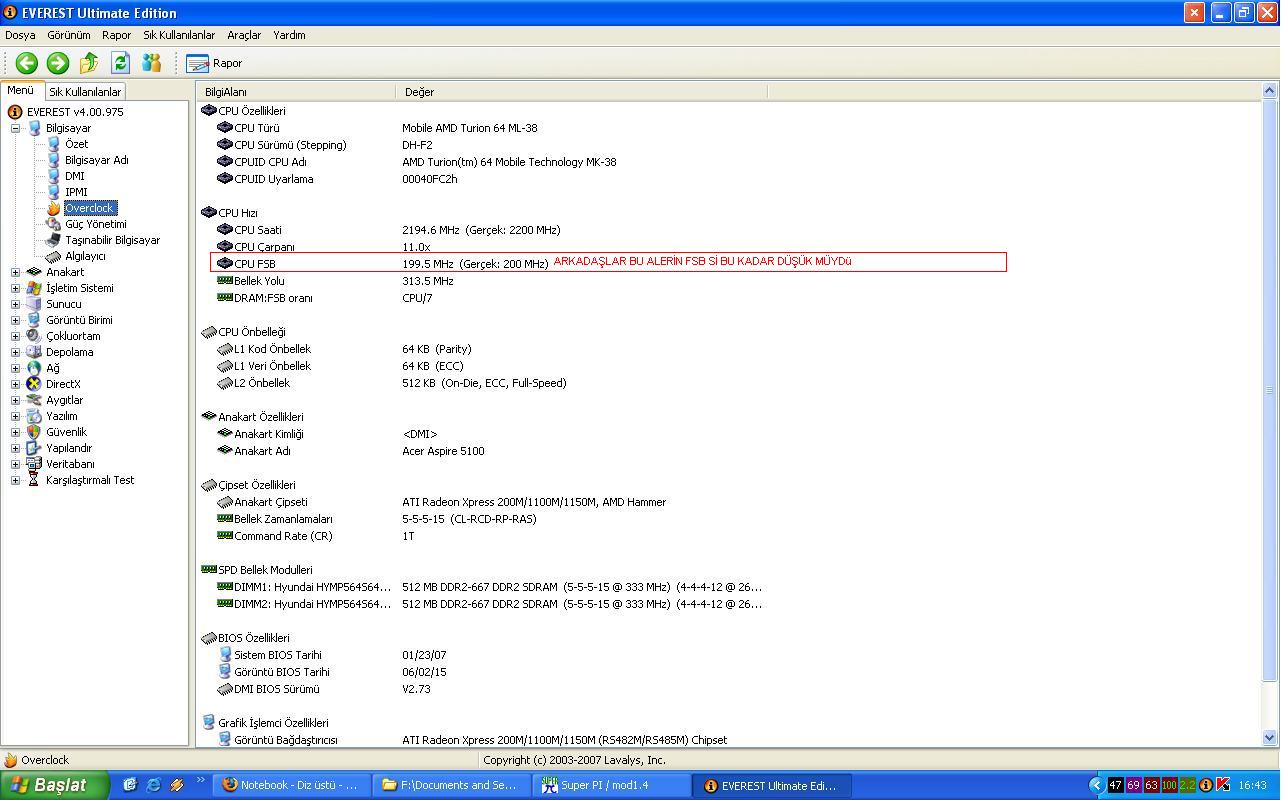Image resolution: width=1281 pixels, height=800 pixels.
Task: Switch to F:\Documents and Se... folder taskbar button
Action: 453,785
